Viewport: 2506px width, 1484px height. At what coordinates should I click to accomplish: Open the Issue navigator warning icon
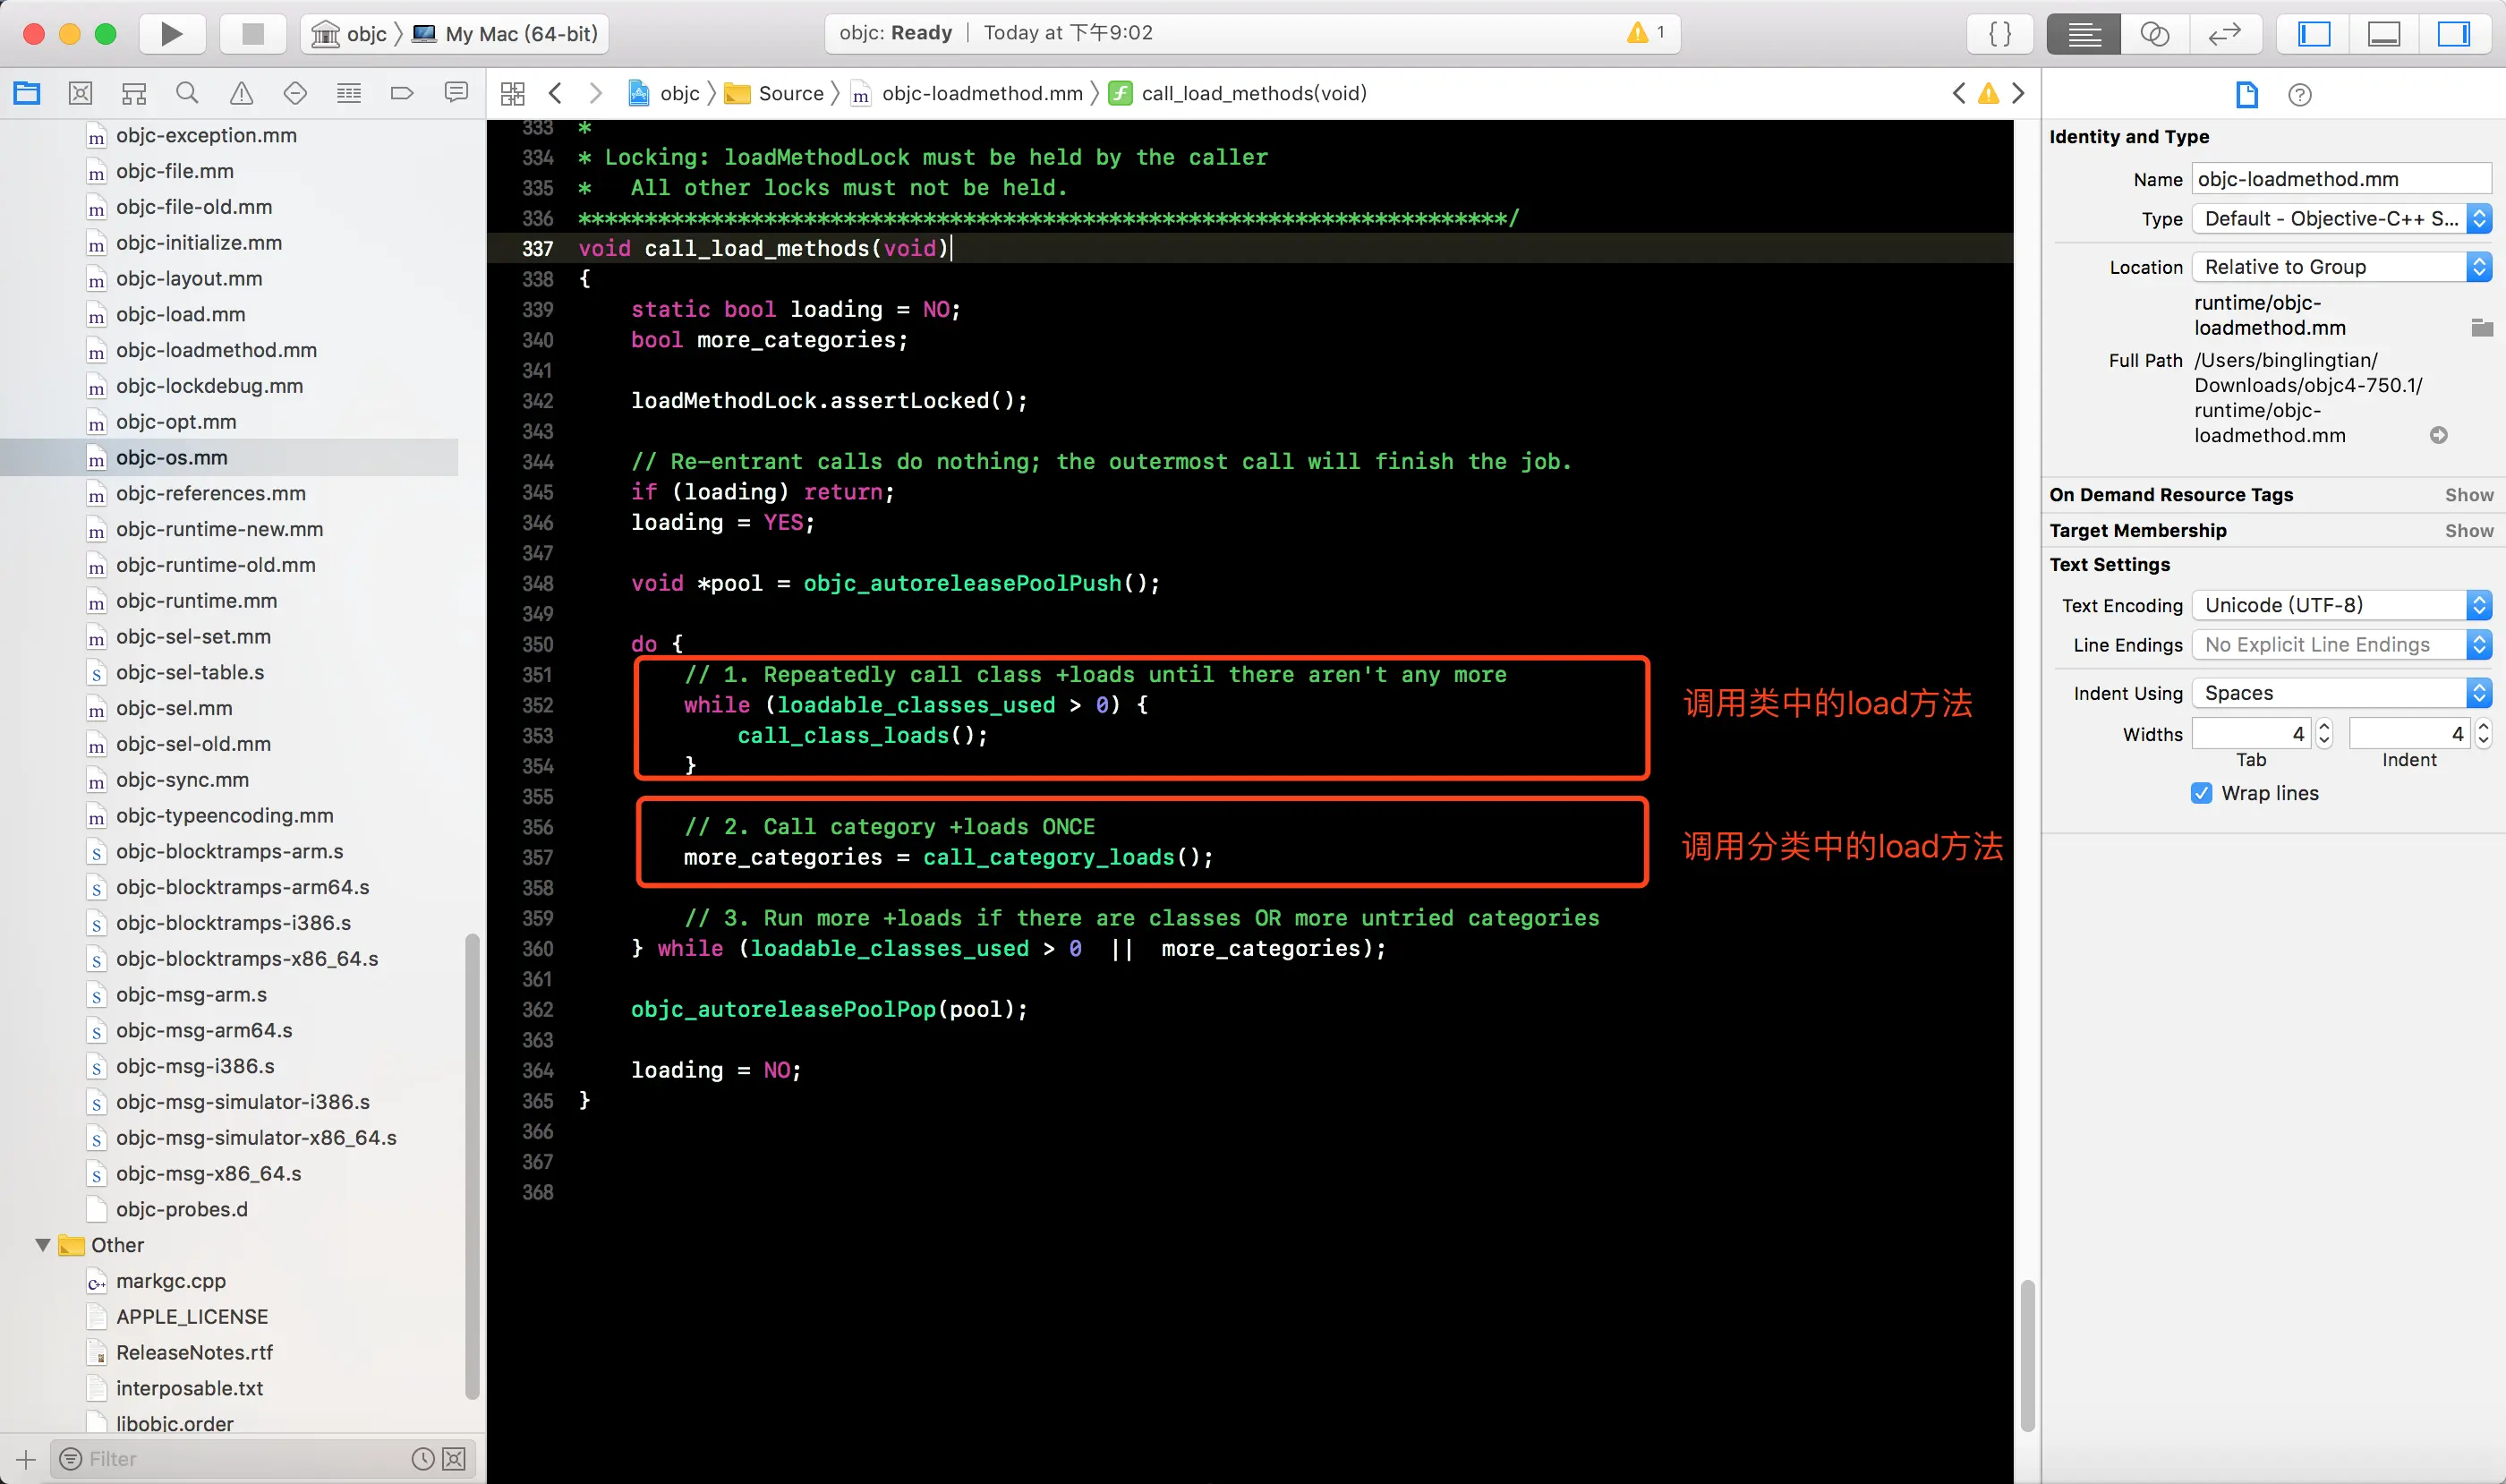click(241, 94)
